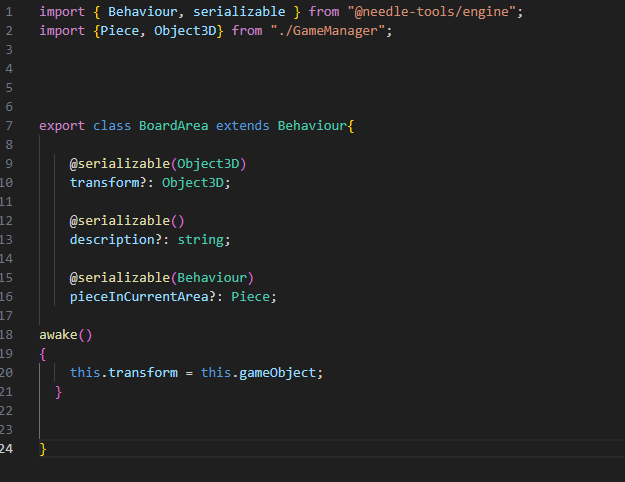Click the "import" keyword on line 1
625x482 pixels.
[62, 12]
